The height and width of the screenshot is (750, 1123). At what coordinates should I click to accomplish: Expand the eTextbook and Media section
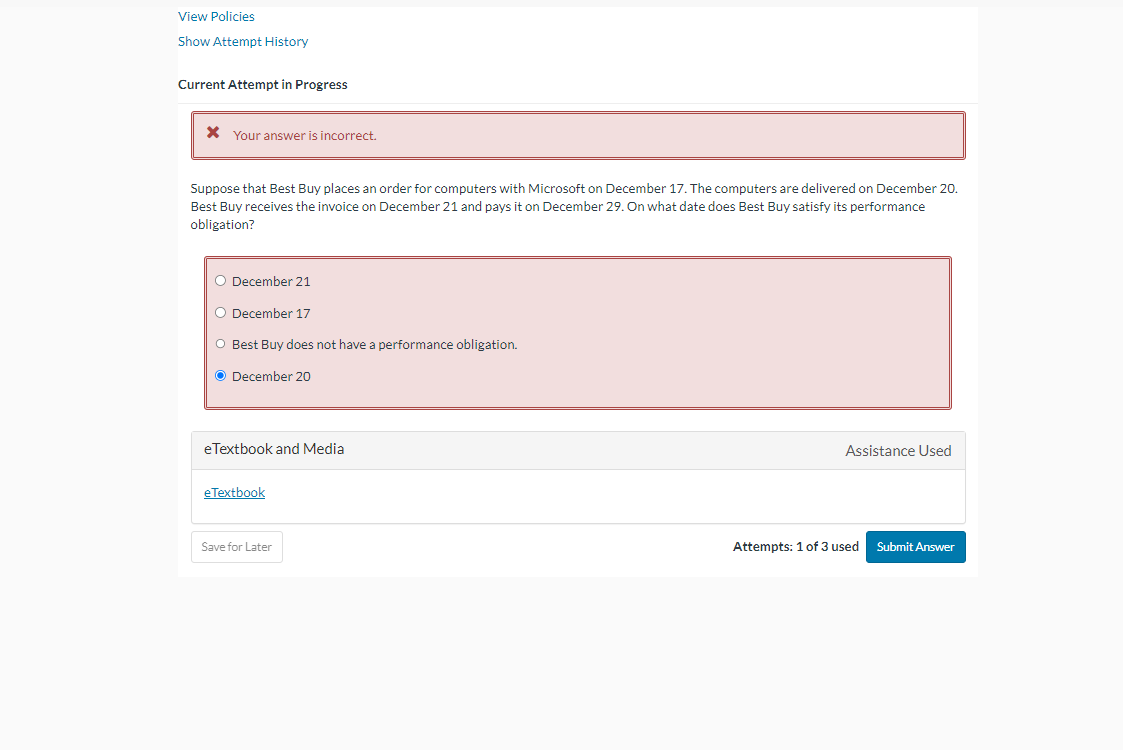click(274, 449)
